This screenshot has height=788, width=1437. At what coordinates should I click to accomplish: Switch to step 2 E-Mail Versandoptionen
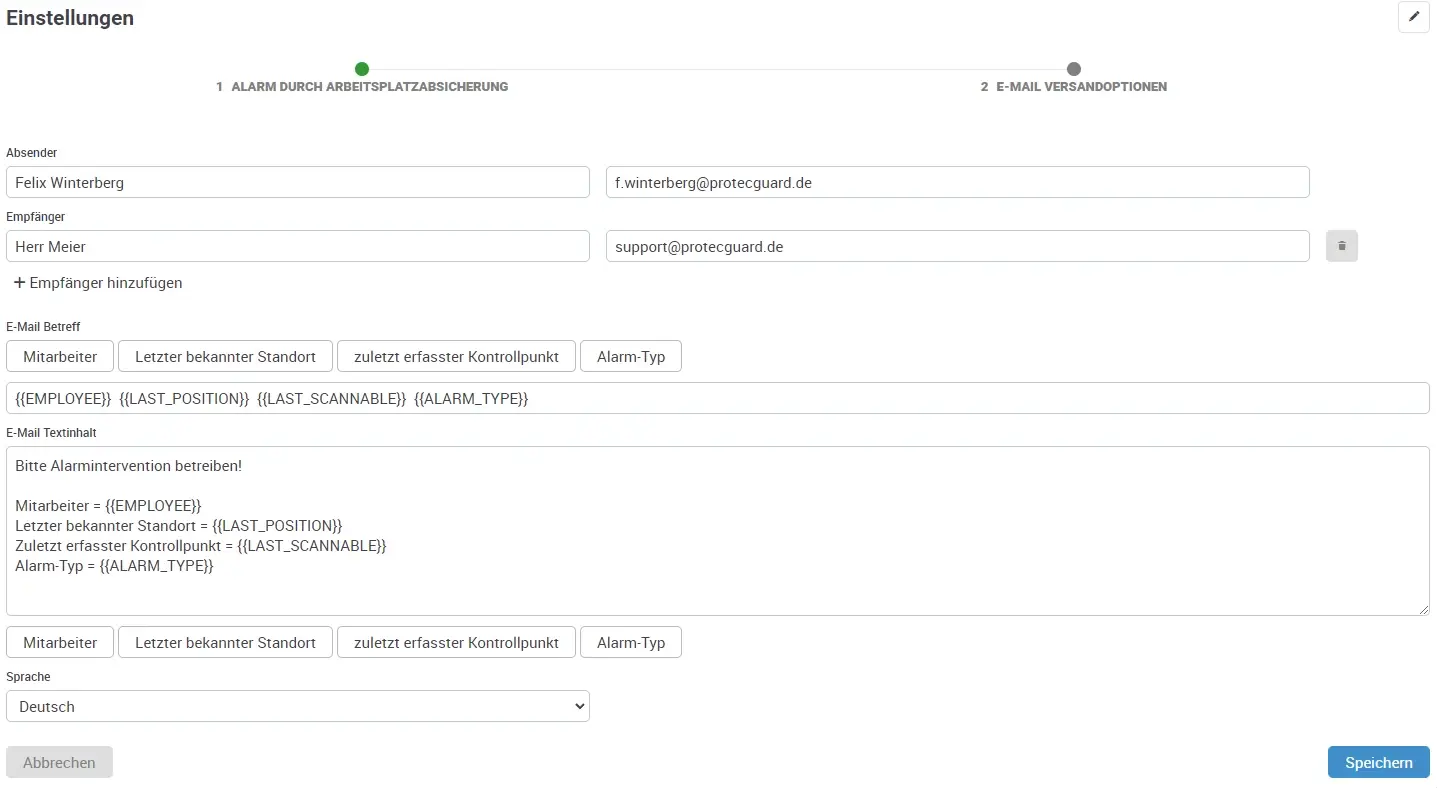pyautogui.click(x=1073, y=69)
